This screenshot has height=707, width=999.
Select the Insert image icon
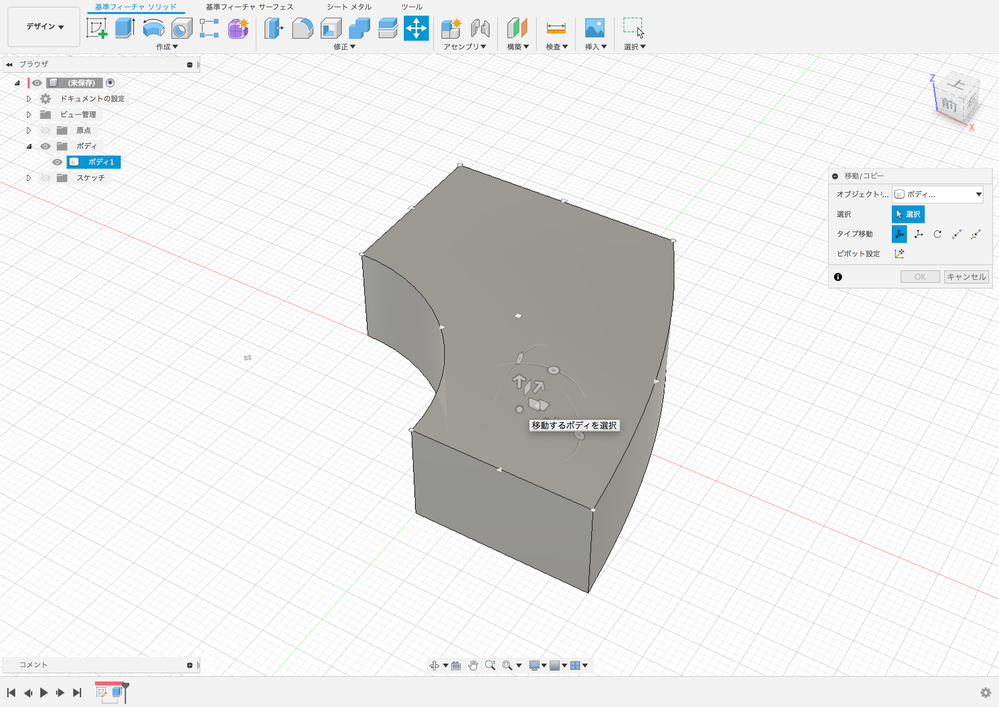[x=594, y=28]
